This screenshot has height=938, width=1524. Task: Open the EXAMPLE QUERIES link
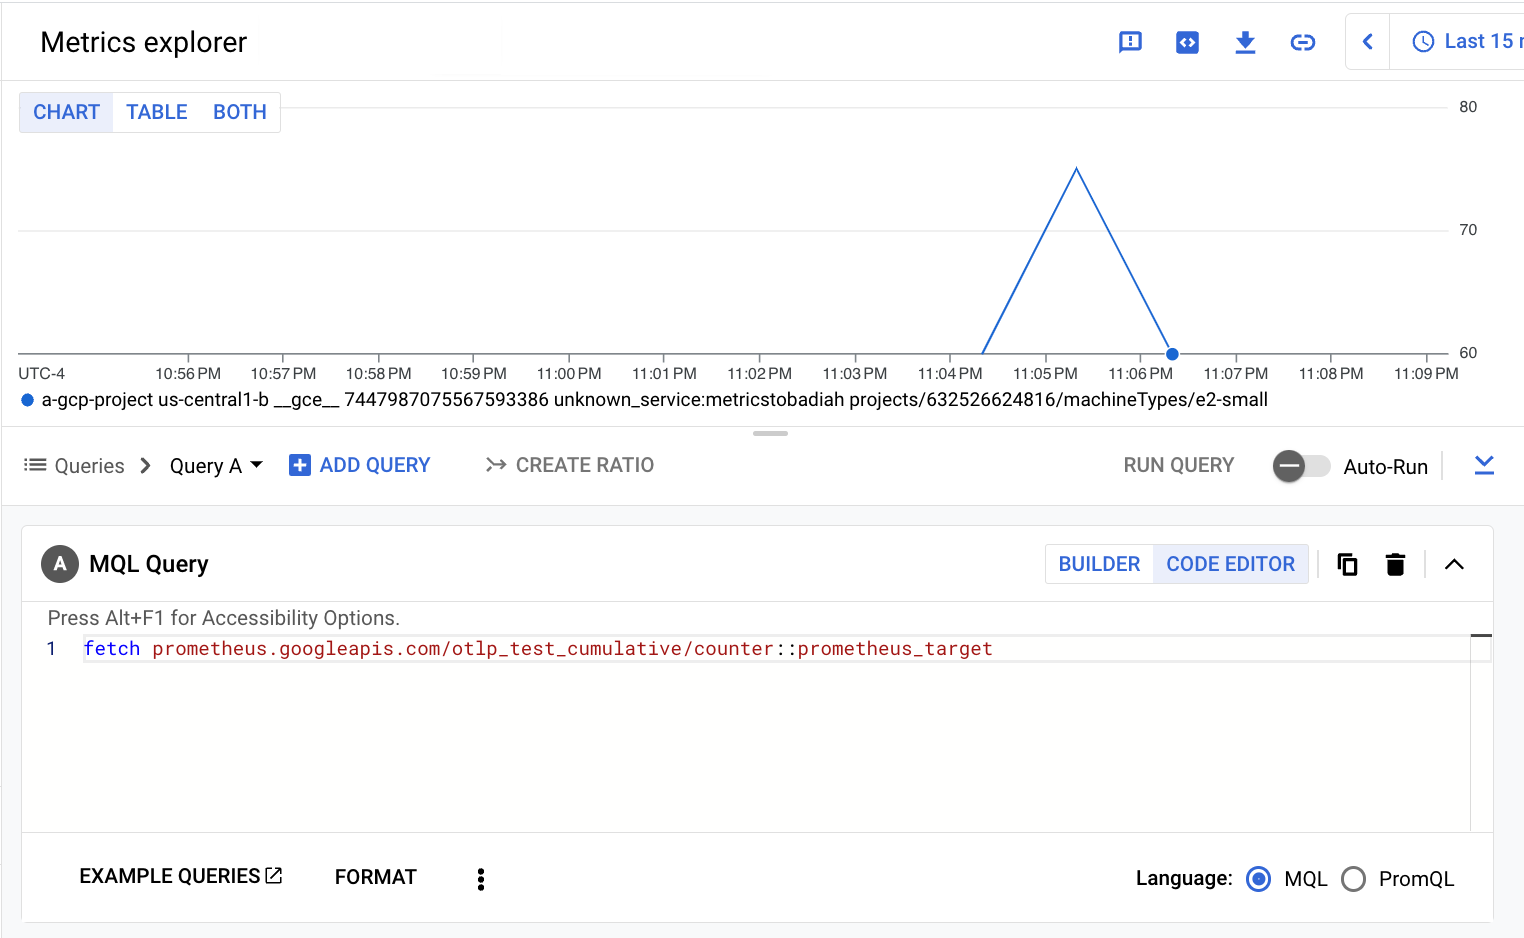click(x=180, y=876)
